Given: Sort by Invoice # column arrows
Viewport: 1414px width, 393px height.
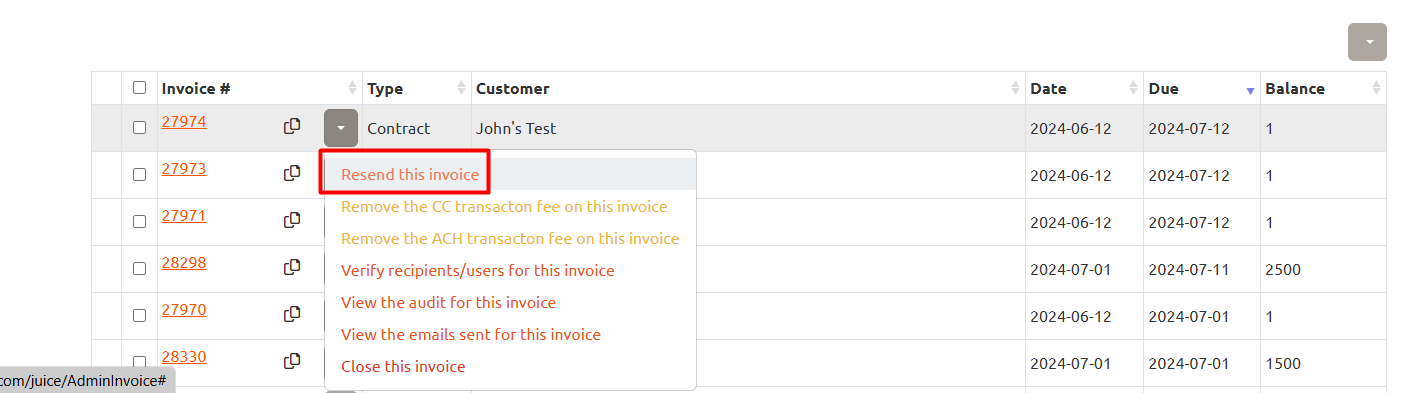Looking at the screenshot, I should (x=352, y=88).
